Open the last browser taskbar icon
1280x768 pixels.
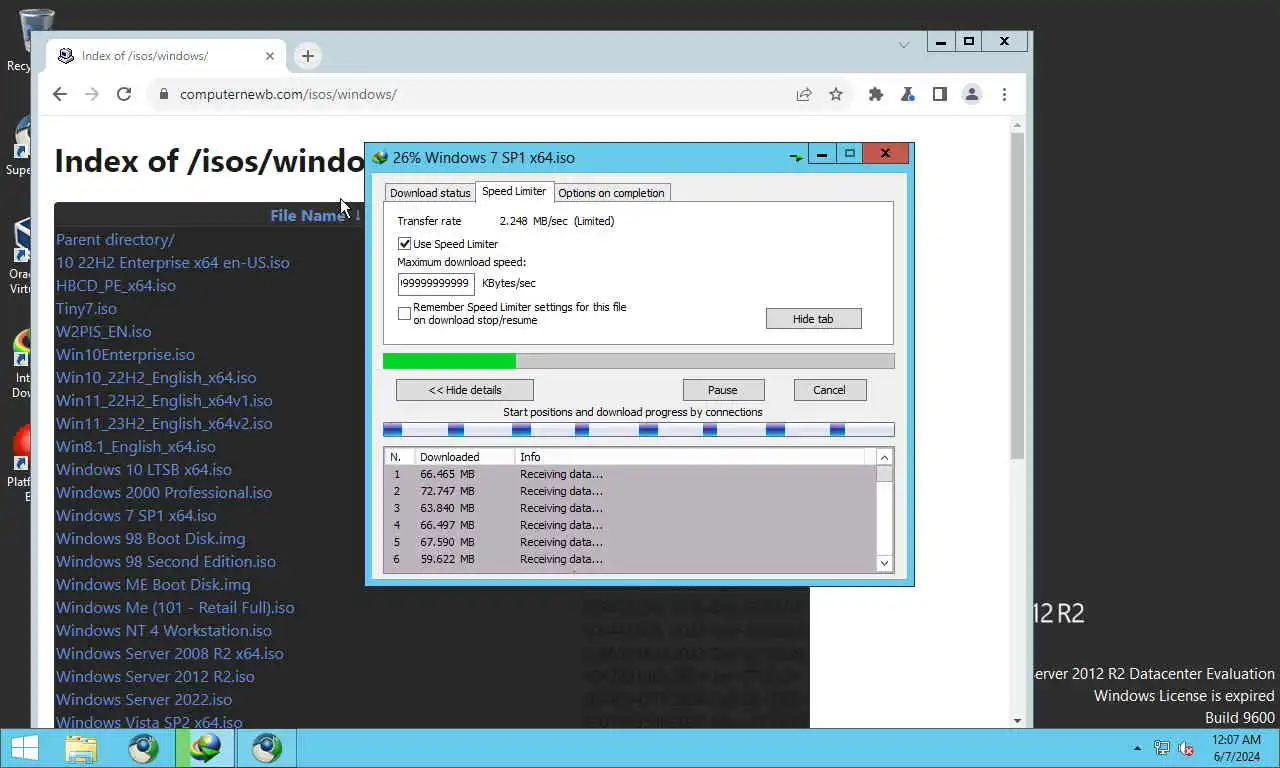pos(267,748)
